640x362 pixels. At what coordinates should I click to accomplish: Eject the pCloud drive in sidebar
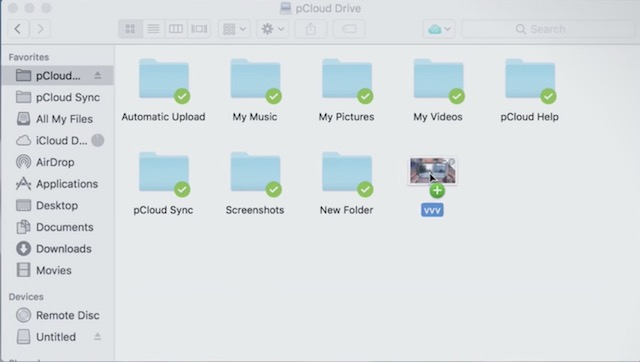98,76
